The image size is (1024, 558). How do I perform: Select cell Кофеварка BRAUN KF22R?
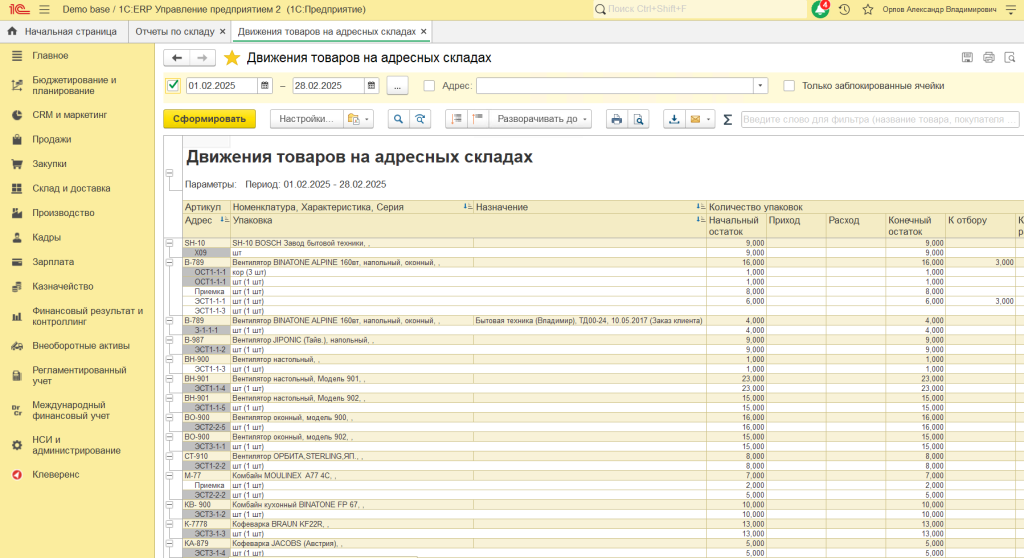[352, 524]
